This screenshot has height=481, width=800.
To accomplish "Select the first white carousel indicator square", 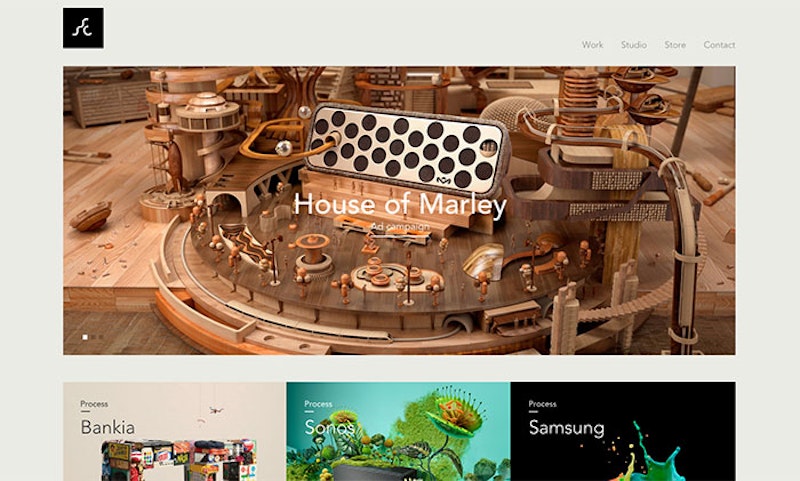I will tap(85, 337).
